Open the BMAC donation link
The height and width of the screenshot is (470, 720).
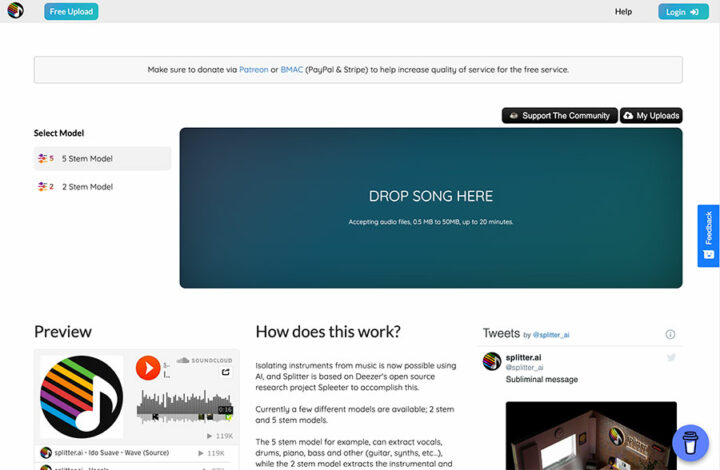[x=292, y=70]
